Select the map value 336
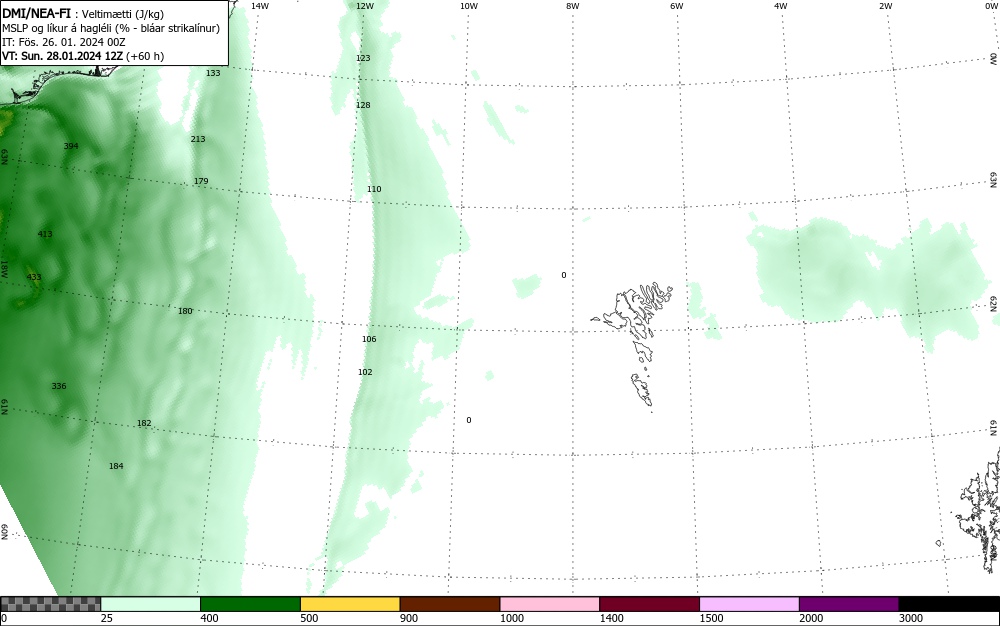This screenshot has width=1000, height=626. tap(59, 386)
